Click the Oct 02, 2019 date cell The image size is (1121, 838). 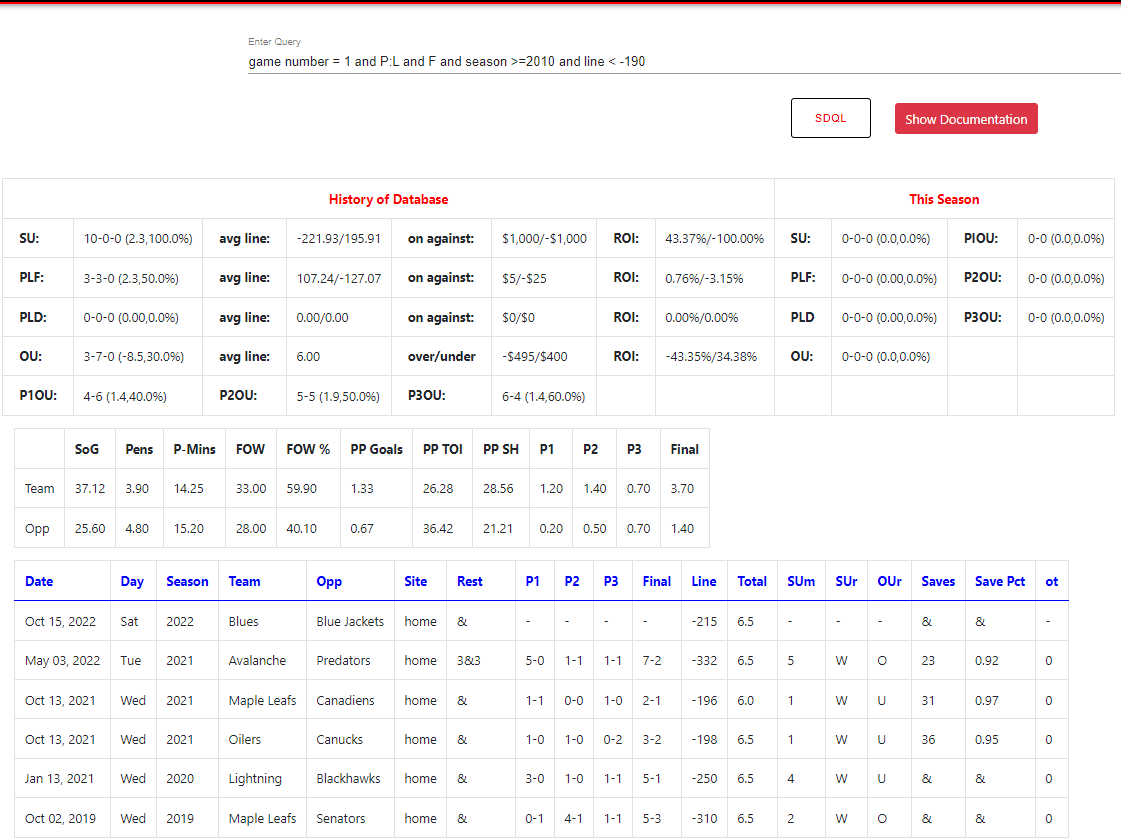tap(60, 819)
